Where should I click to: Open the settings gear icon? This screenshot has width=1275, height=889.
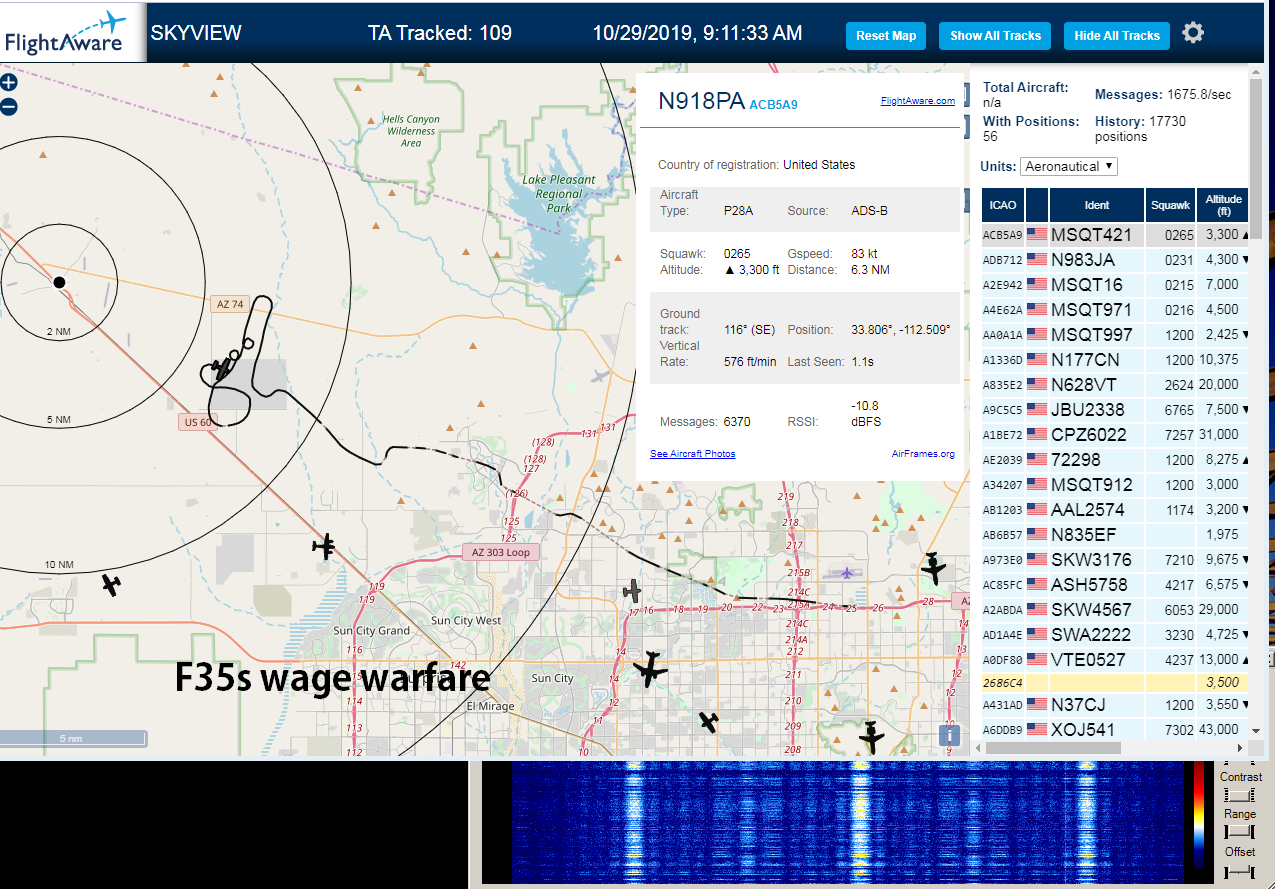(x=1193, y=33)
